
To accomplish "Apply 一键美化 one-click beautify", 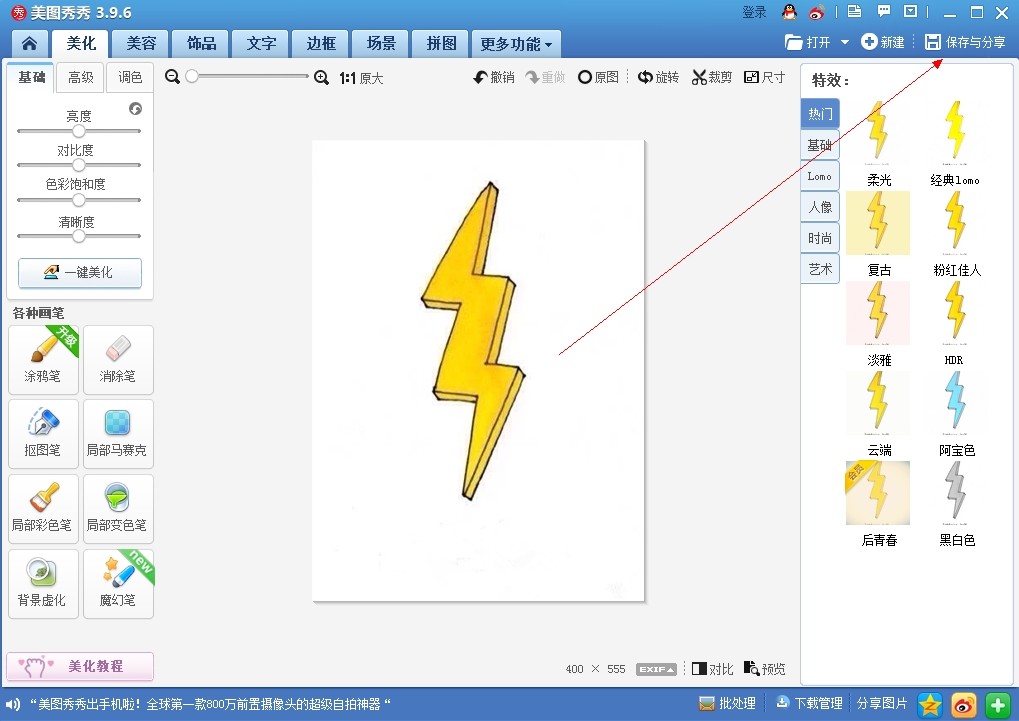I will pos(79,272).
